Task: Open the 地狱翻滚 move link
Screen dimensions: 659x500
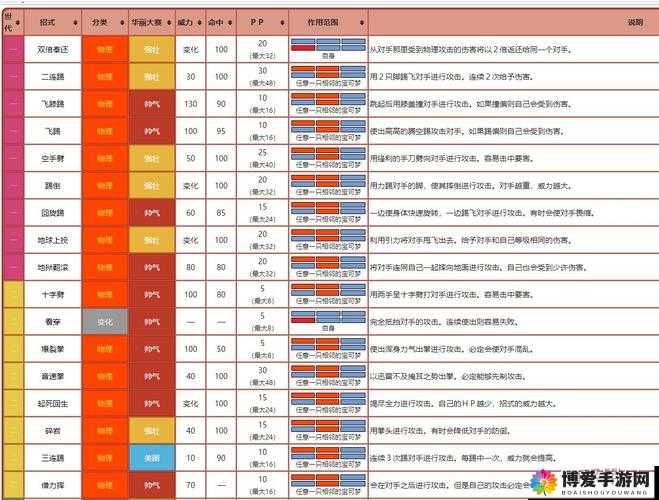Action: [x=53, y=267]
